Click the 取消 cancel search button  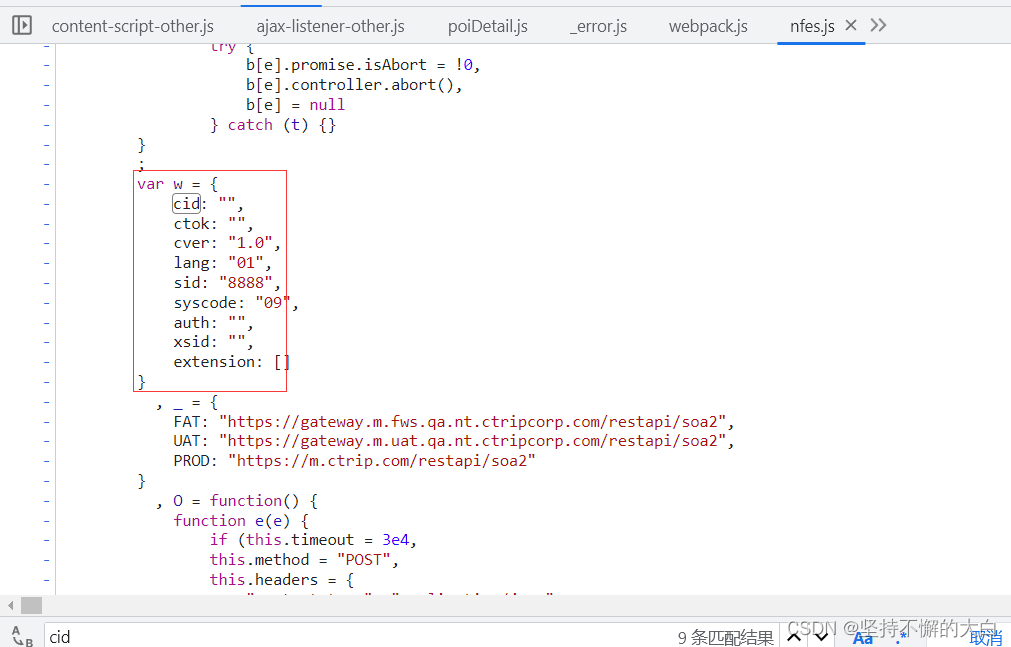tap(986, 638)
